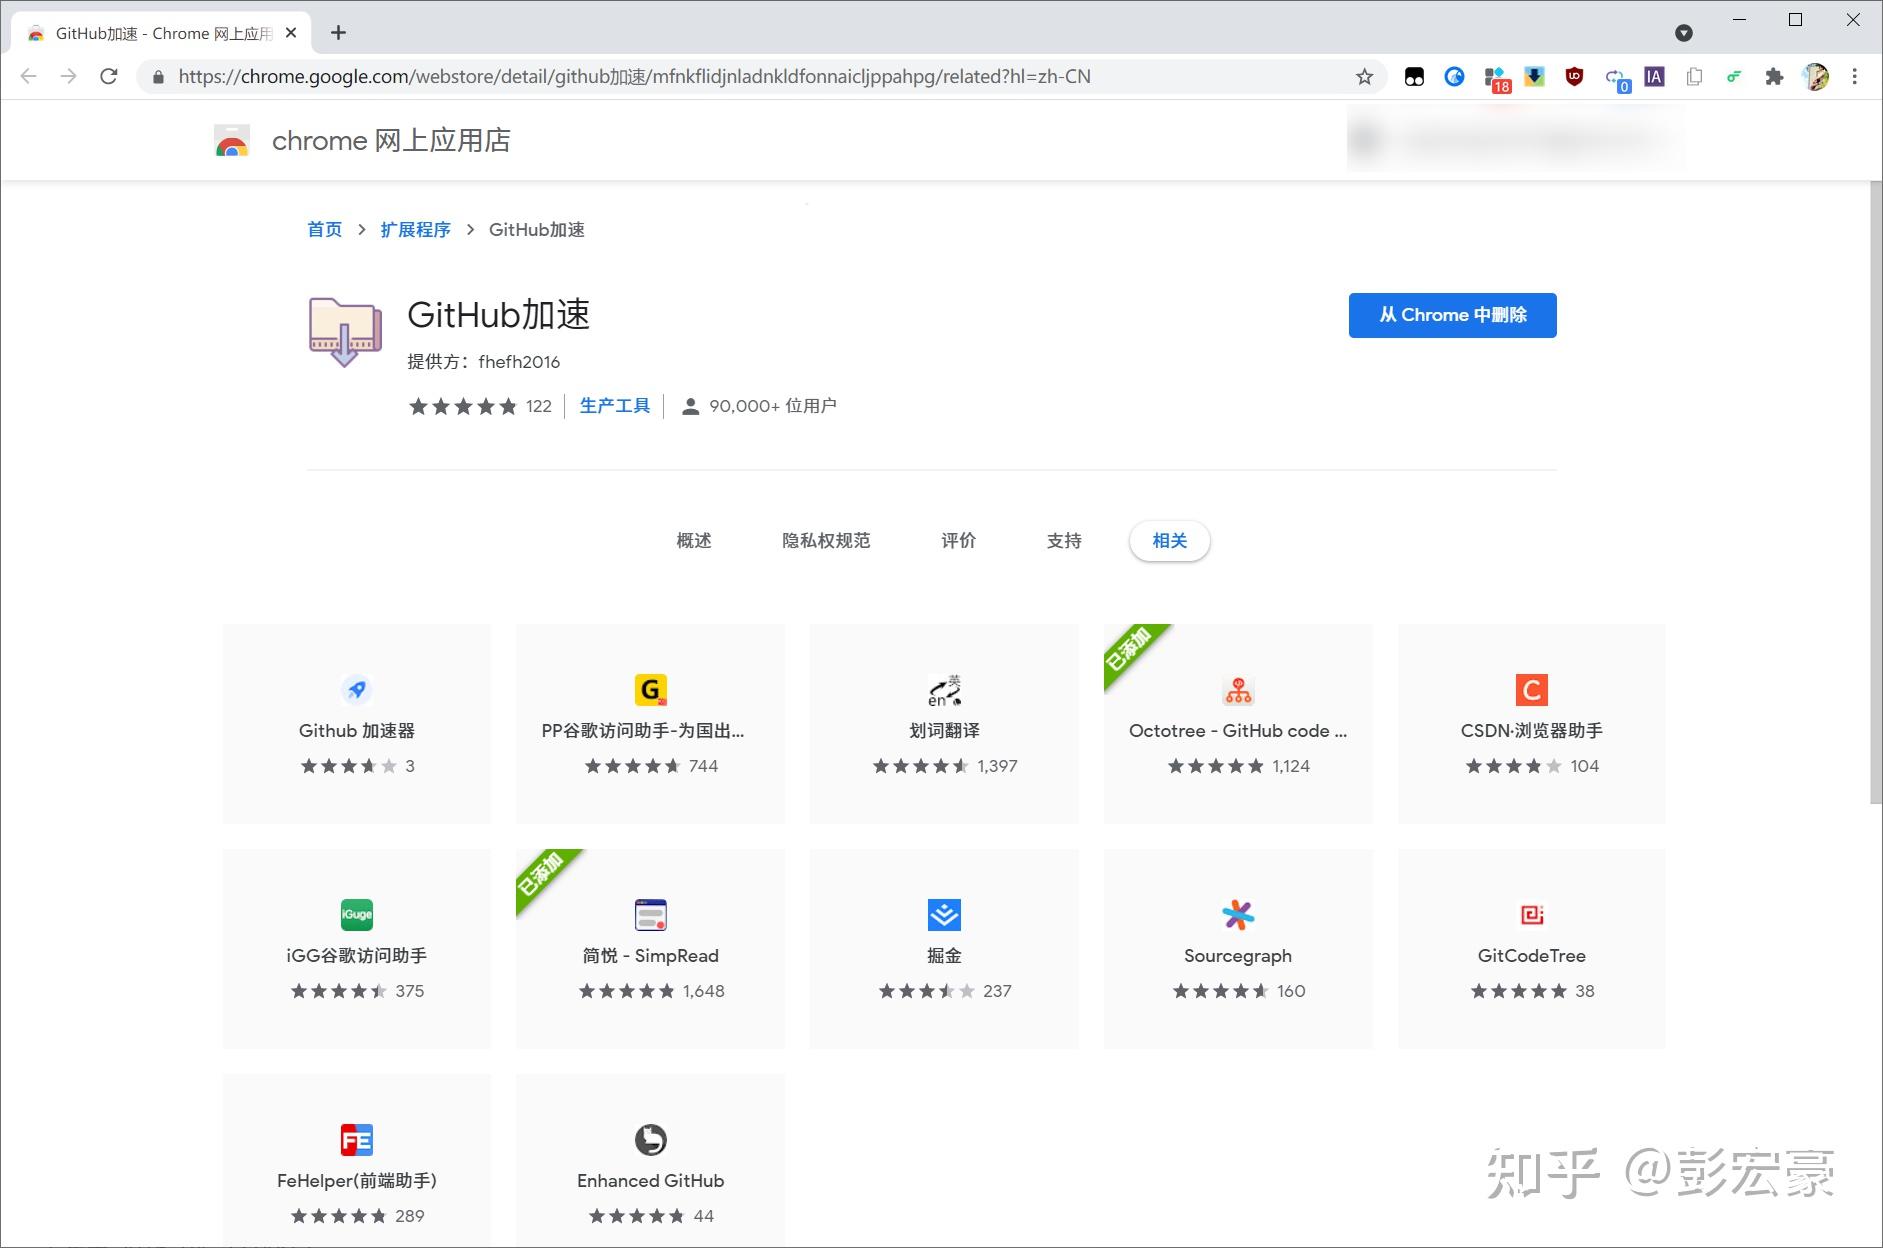
Task: Click the site lock icon in address bar
Action: point(158,77)
